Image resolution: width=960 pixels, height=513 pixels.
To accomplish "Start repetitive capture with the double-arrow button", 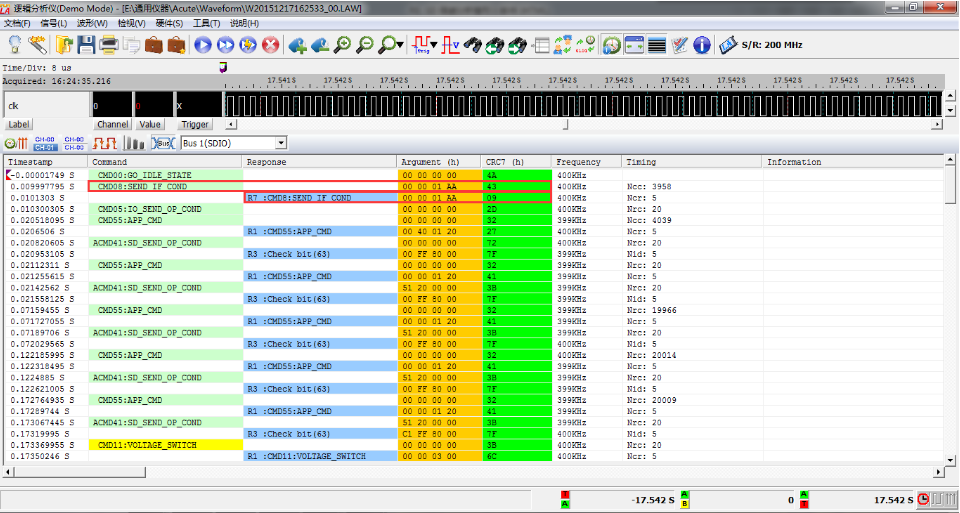I will tap(225, 45).
